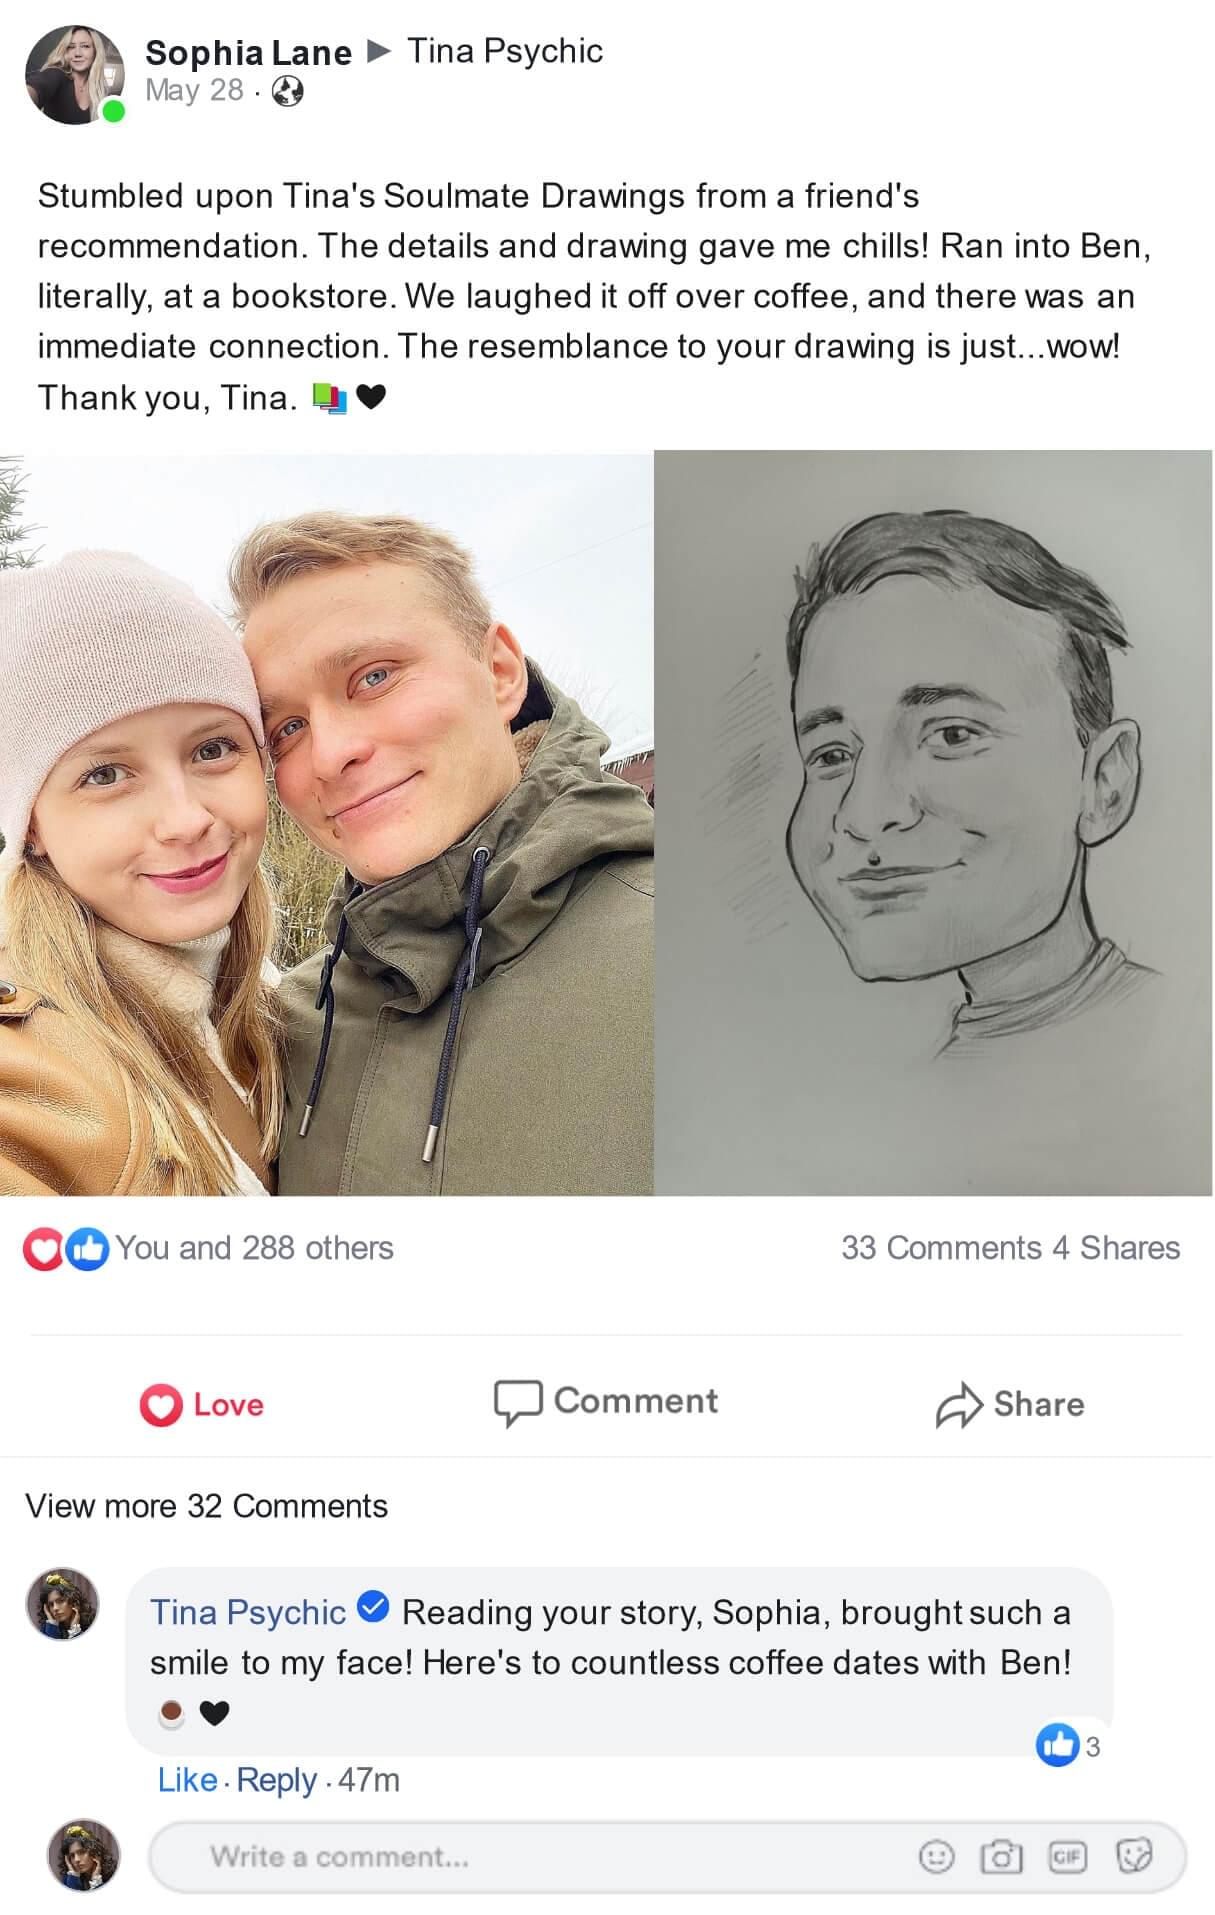Open the couple selfie photo
Screen dimensions: 1215x1915
[x=327, y=823]
